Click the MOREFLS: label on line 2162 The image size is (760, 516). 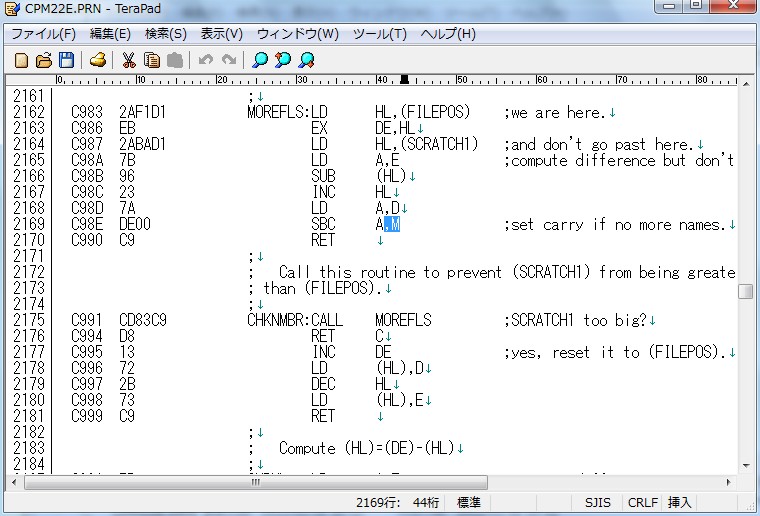pos(279,112)
